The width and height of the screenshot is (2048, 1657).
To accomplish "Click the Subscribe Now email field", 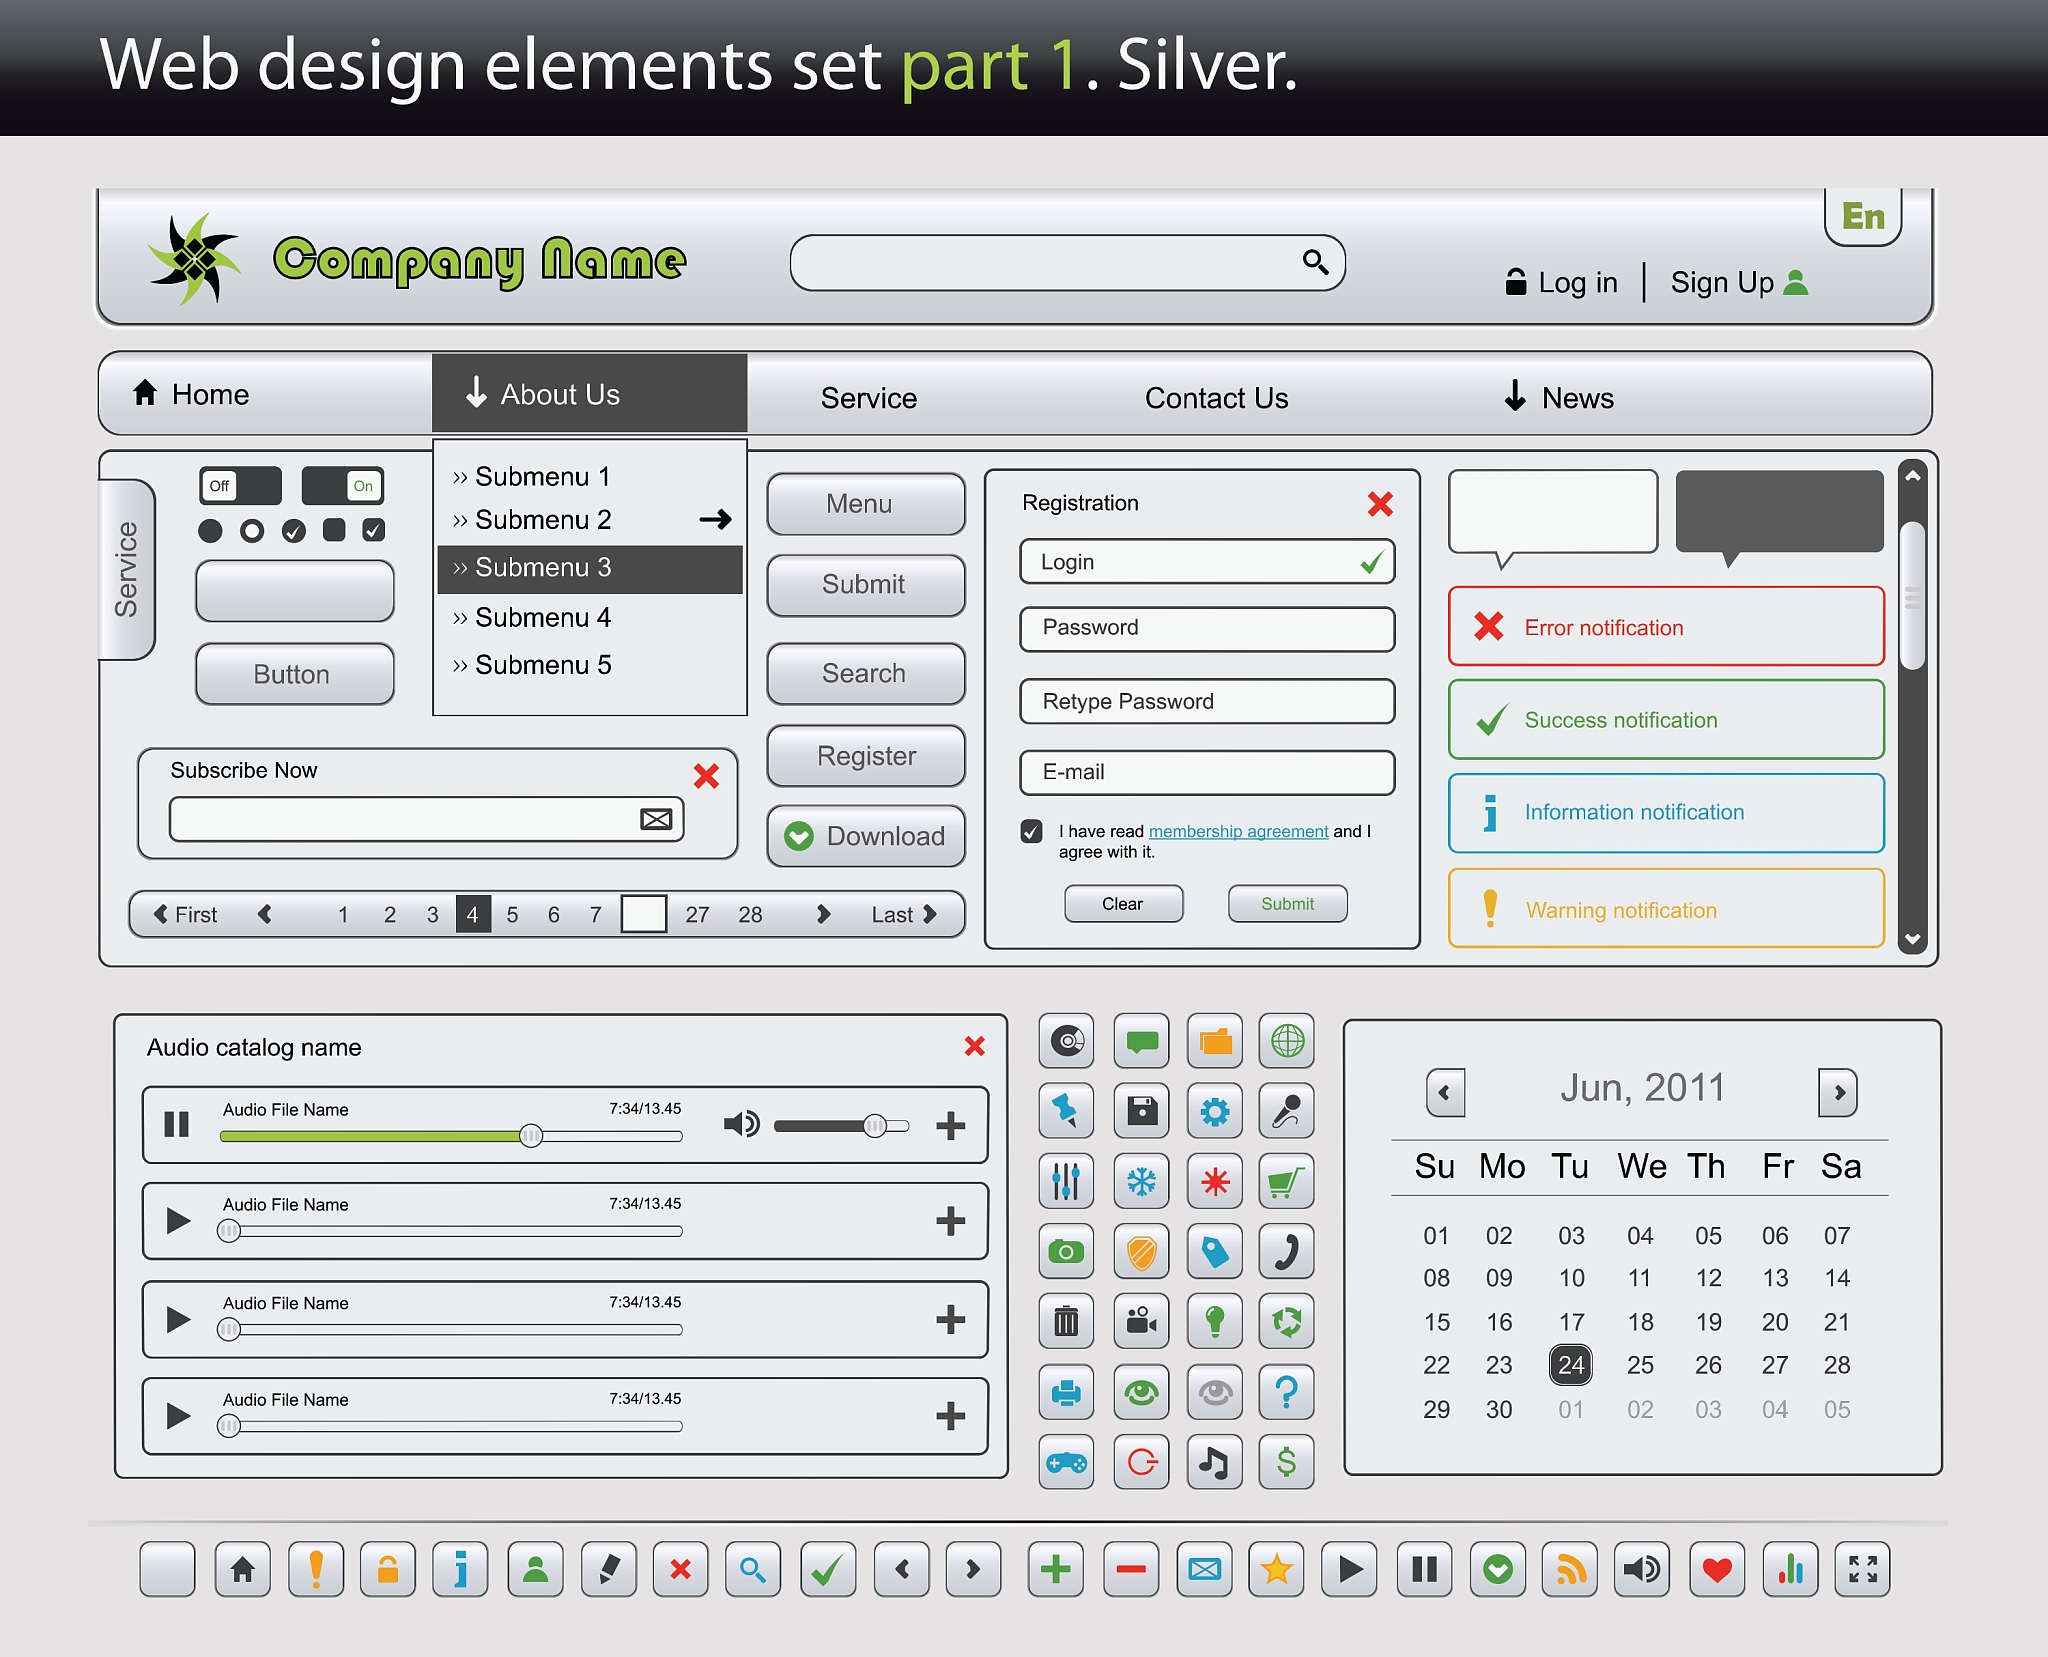I will [x=405, y=819].
